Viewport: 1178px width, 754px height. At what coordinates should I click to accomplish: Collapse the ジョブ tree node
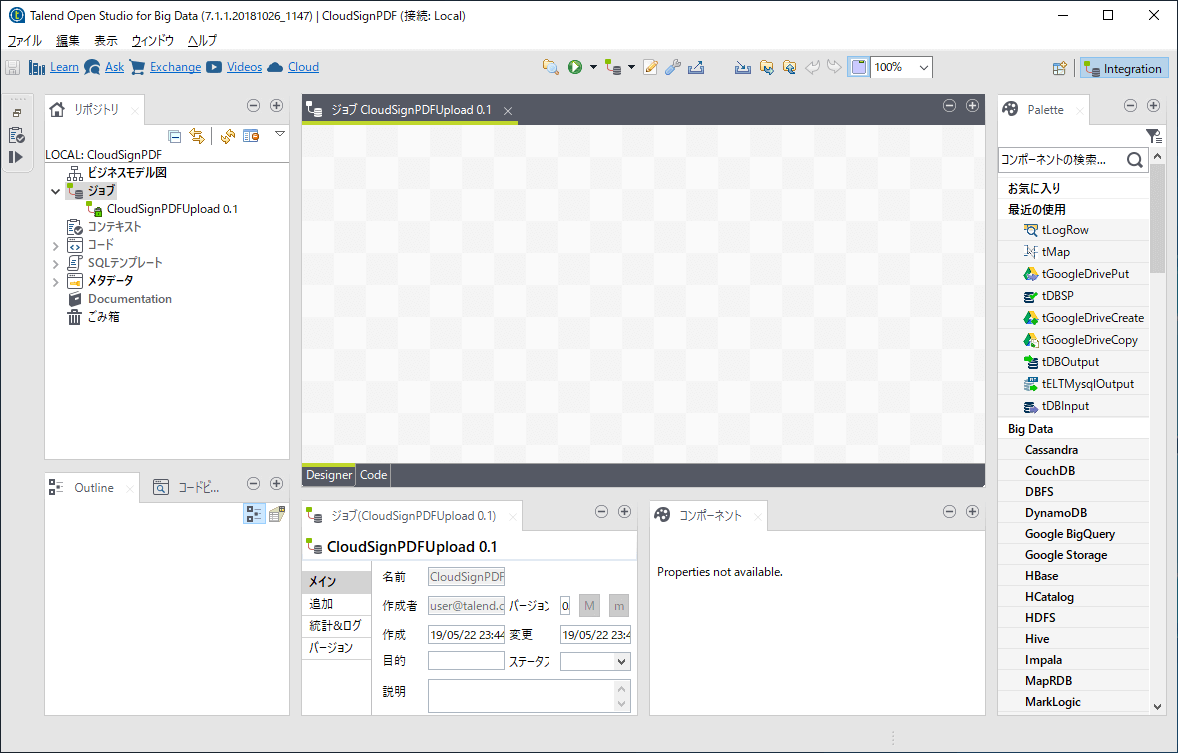pyautogui.click(x=56, y=192)
